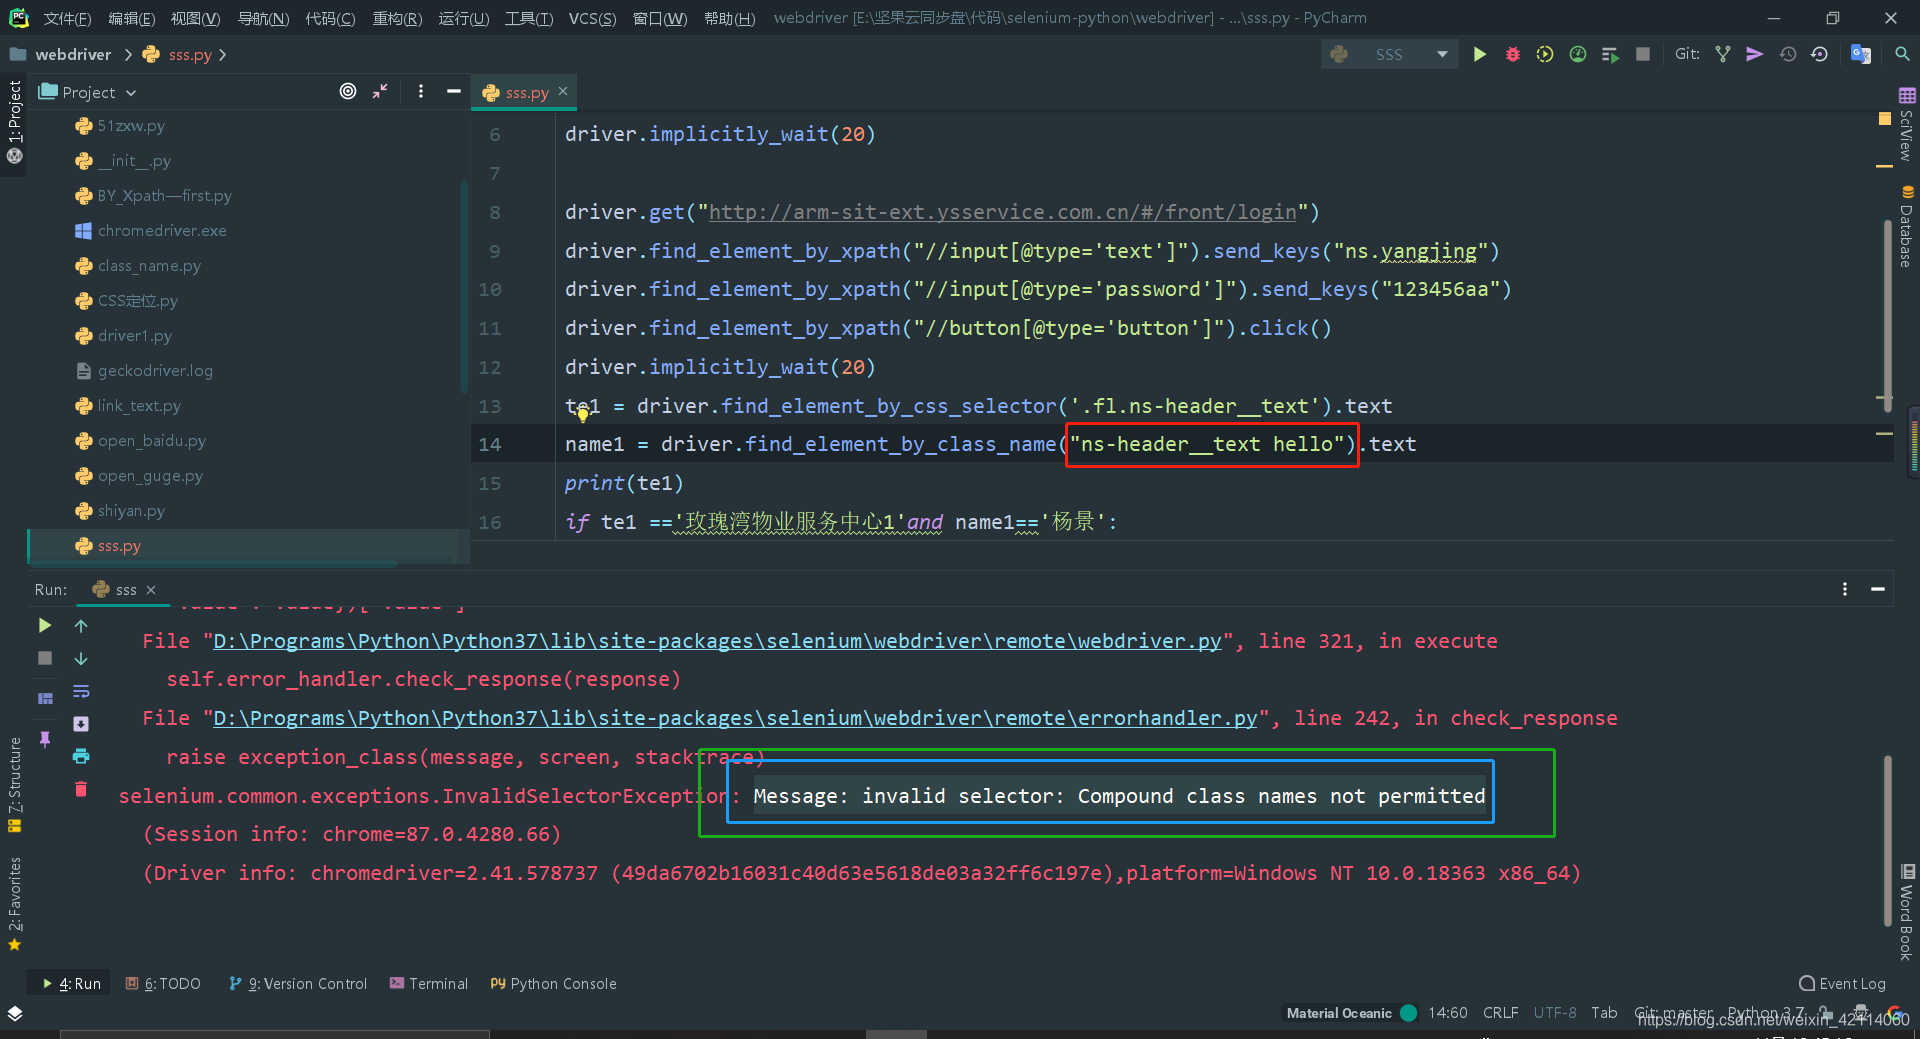Collapse all in Project panel
The image size is (1920, 1039).
pyautogui.click(x=380, y=91)
